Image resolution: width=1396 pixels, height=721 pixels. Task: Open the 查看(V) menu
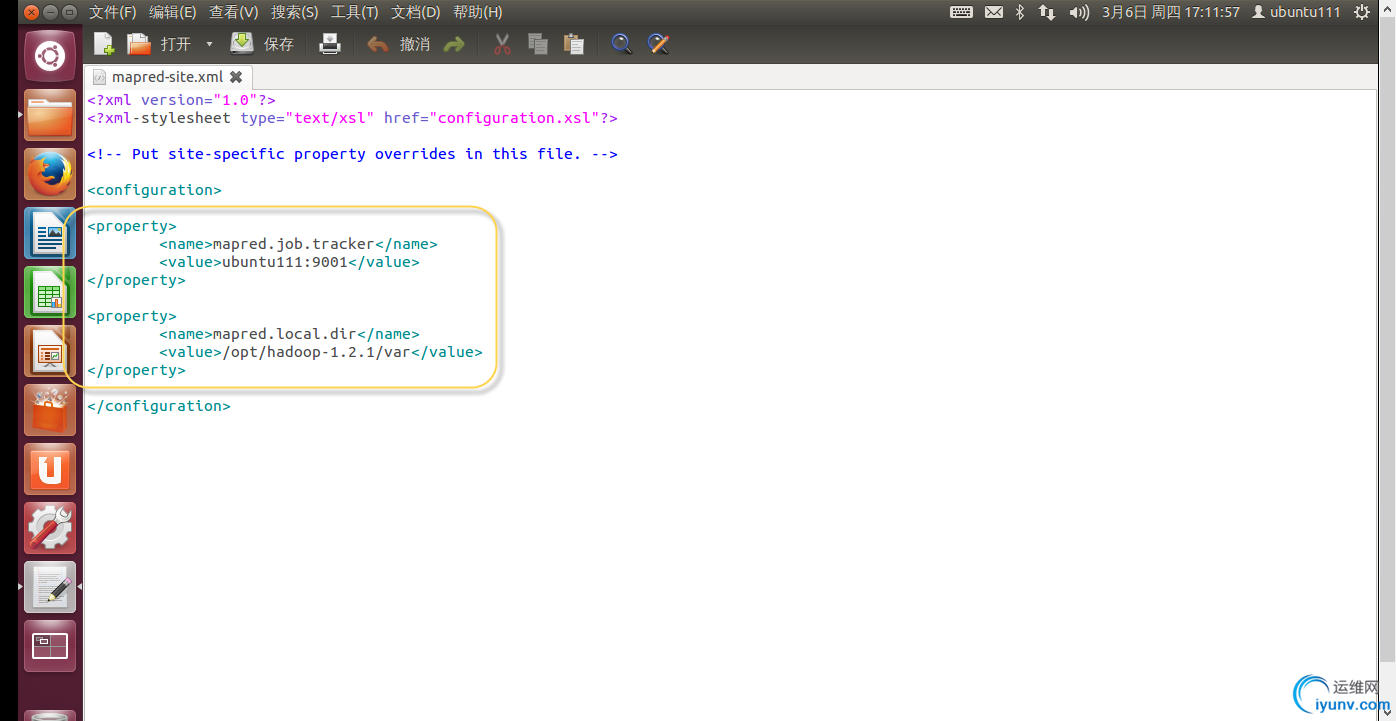pos(234,12)
